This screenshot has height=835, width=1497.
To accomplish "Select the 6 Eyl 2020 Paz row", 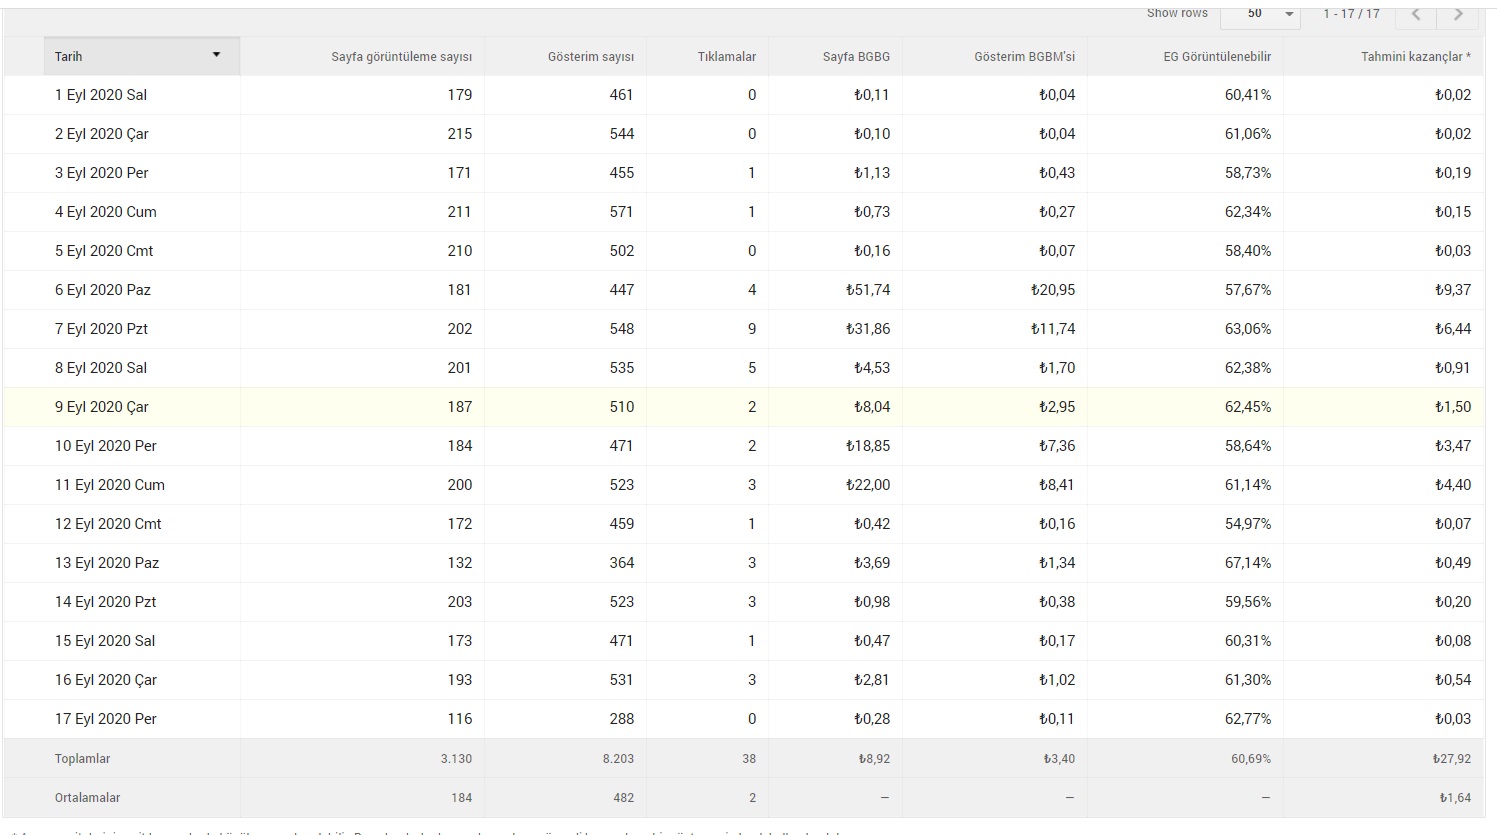I will click(744, 290).
